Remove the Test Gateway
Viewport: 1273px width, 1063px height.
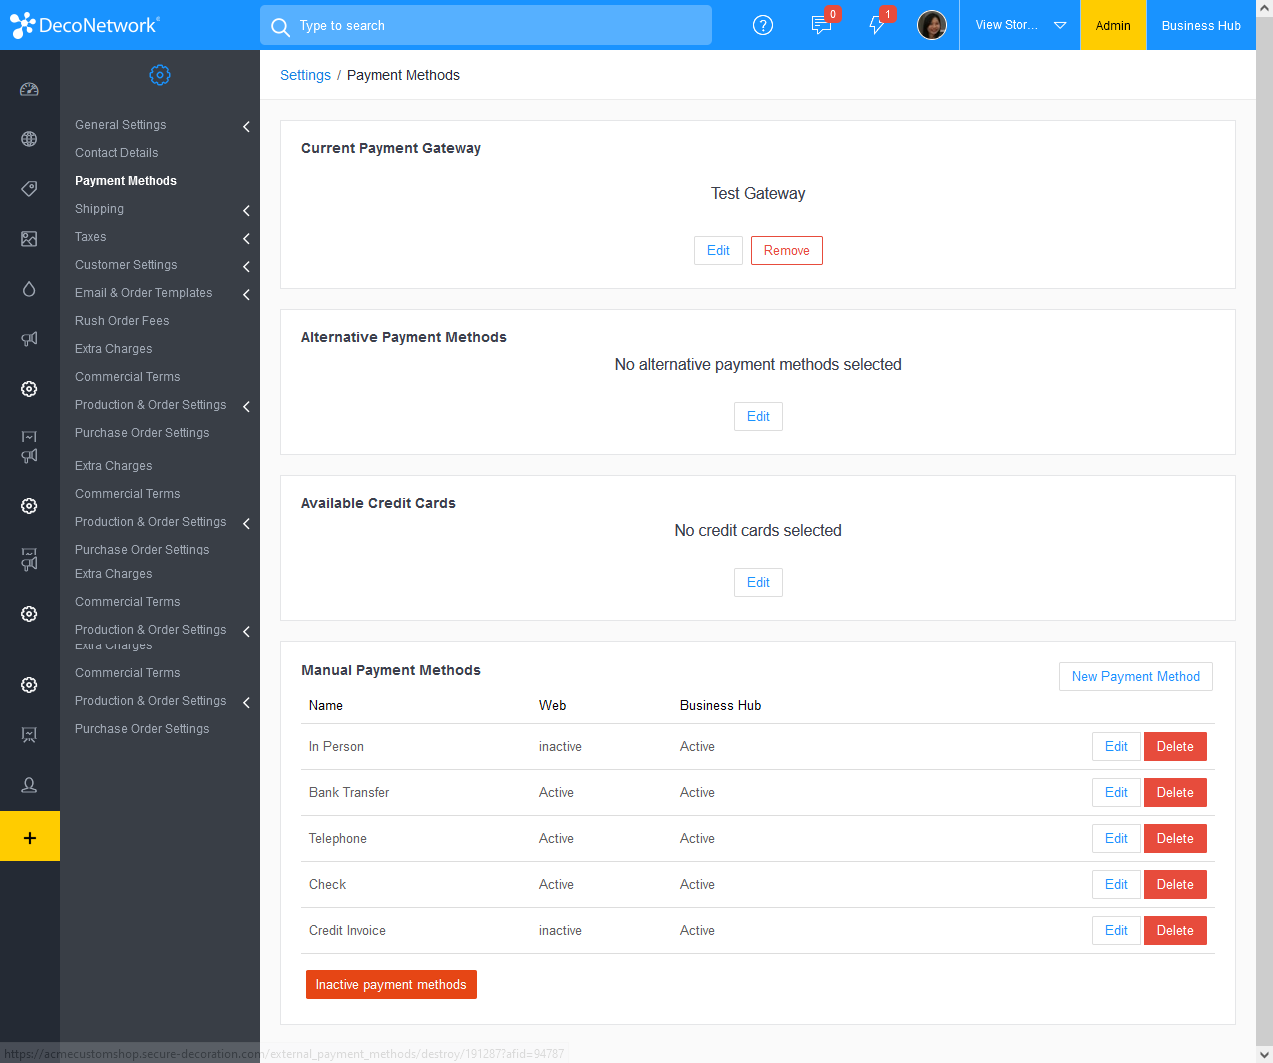pyautogui.click(x=786, y=250)
